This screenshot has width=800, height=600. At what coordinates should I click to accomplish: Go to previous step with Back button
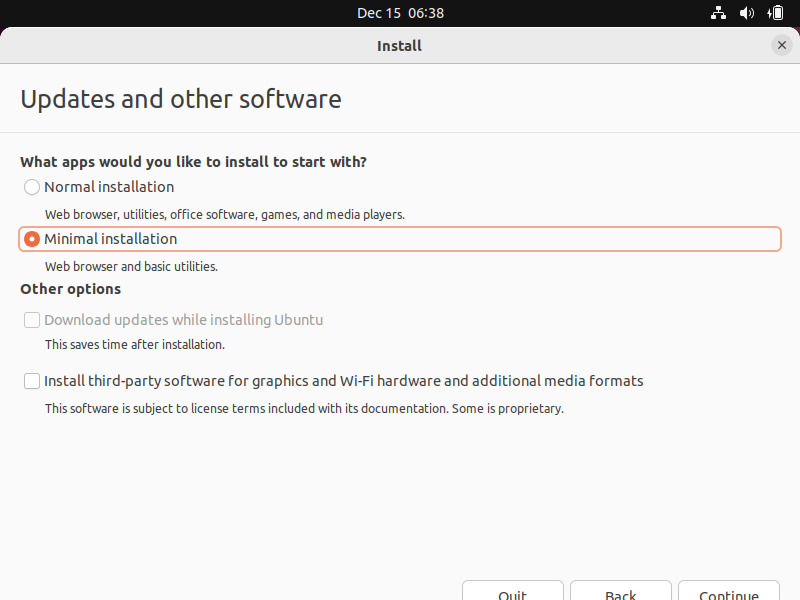tap(620, 591)
